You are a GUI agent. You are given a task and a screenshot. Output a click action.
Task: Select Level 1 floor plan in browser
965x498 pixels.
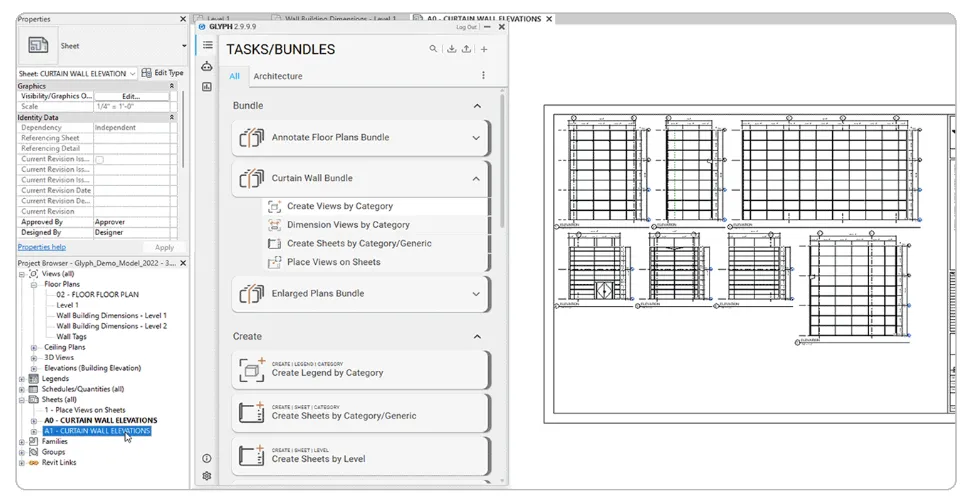pyautogui.click(x=68, y=305)
